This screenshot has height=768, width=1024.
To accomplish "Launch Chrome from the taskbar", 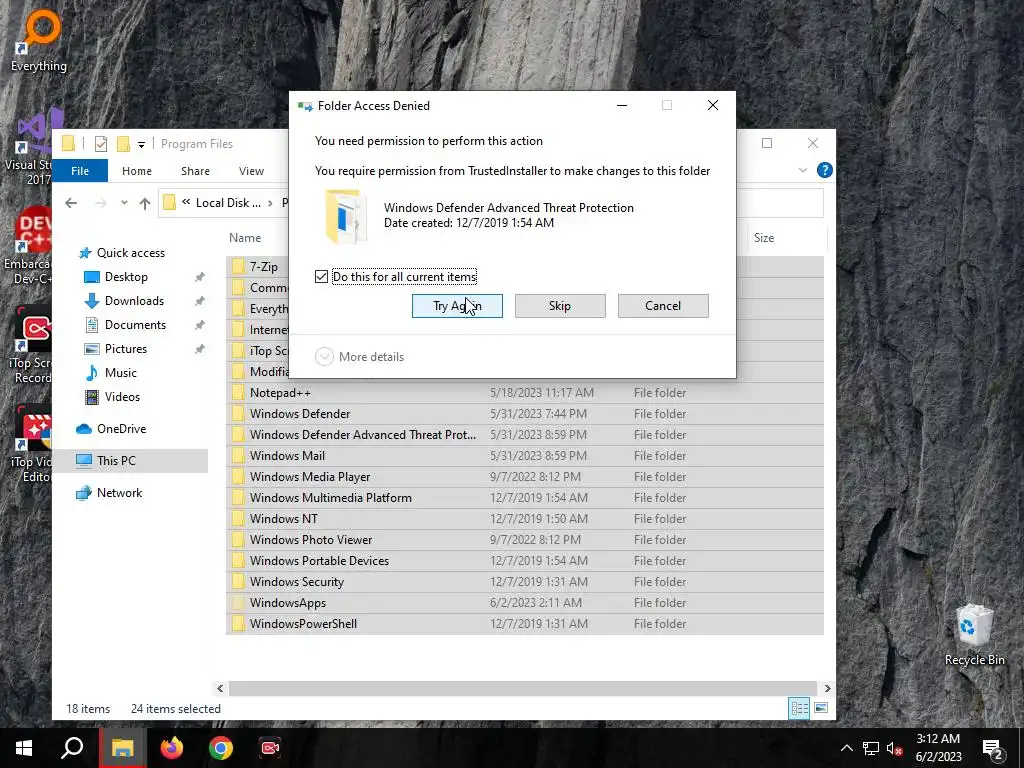I will [x=221, y=748].
